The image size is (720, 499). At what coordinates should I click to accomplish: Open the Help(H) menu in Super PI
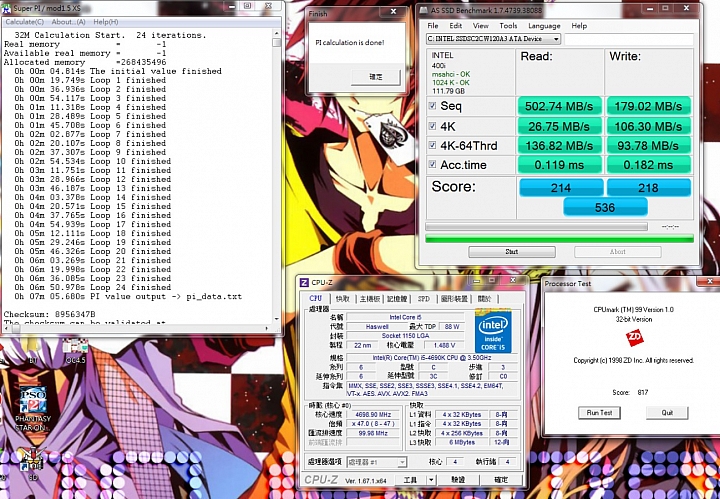[x=106, y=22]
